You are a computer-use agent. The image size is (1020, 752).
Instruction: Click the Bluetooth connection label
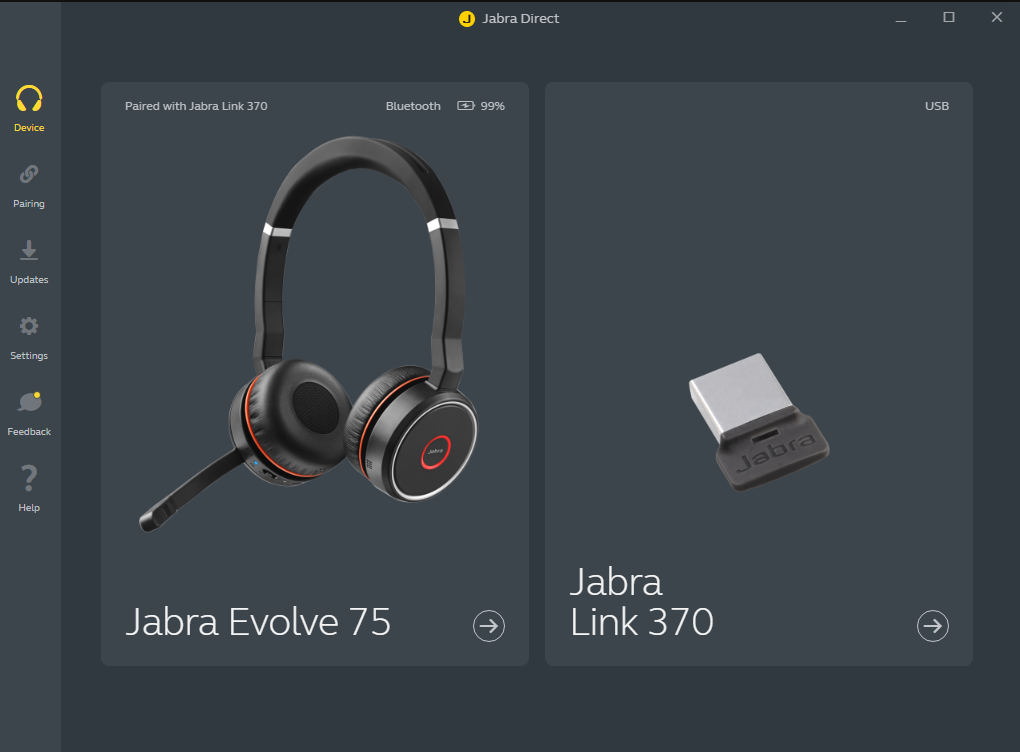click(x=413, y=106)
